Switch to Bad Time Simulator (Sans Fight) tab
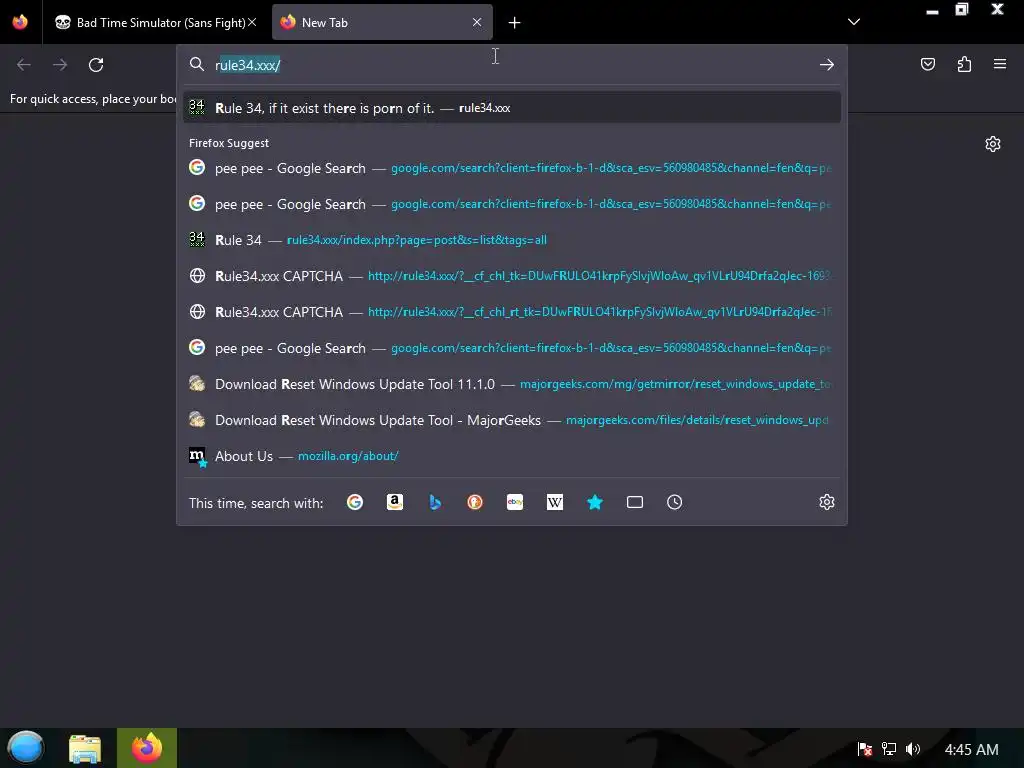 [155, 22]
